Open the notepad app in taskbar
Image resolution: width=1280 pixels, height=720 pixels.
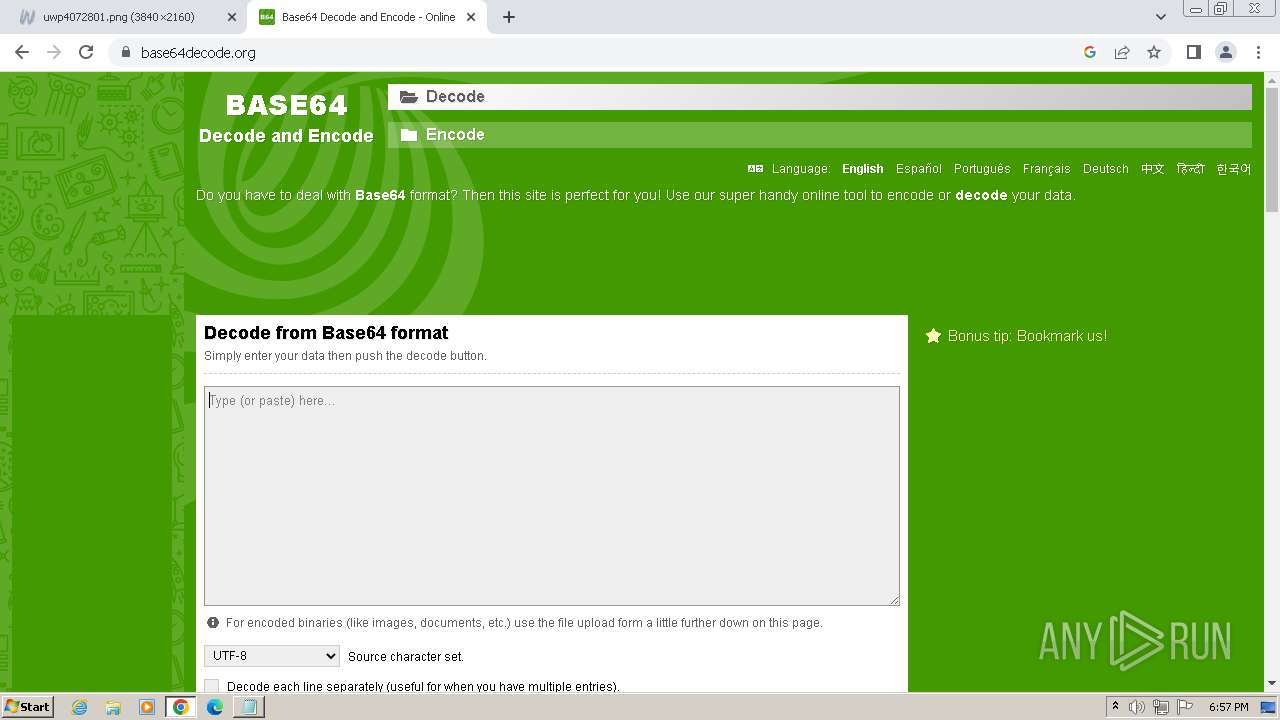click(249, 707)
